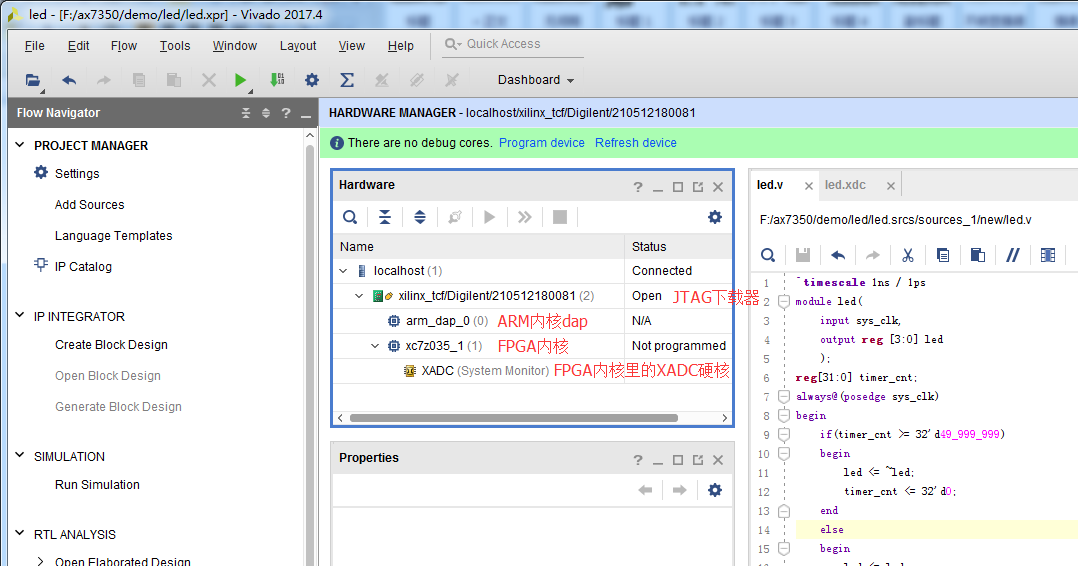Open Settings gear in main toolbar
This screenshot has width=1078, height=566.
(x=312, y=80)
